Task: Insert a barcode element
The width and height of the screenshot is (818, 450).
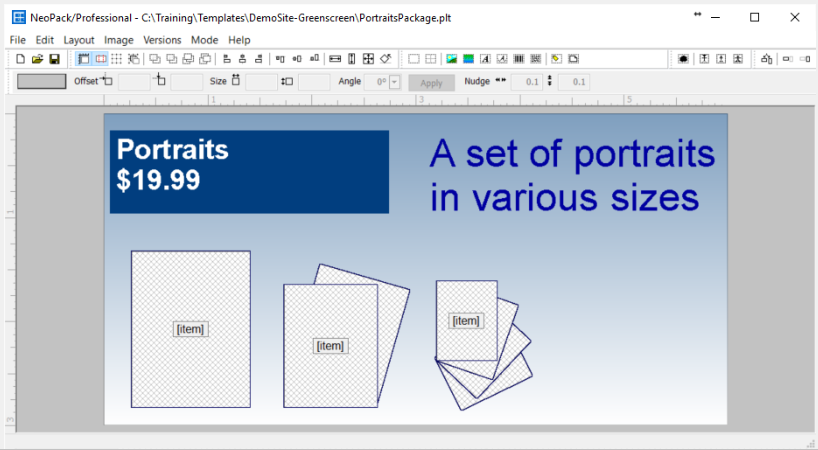Action: tap(519, 59)
